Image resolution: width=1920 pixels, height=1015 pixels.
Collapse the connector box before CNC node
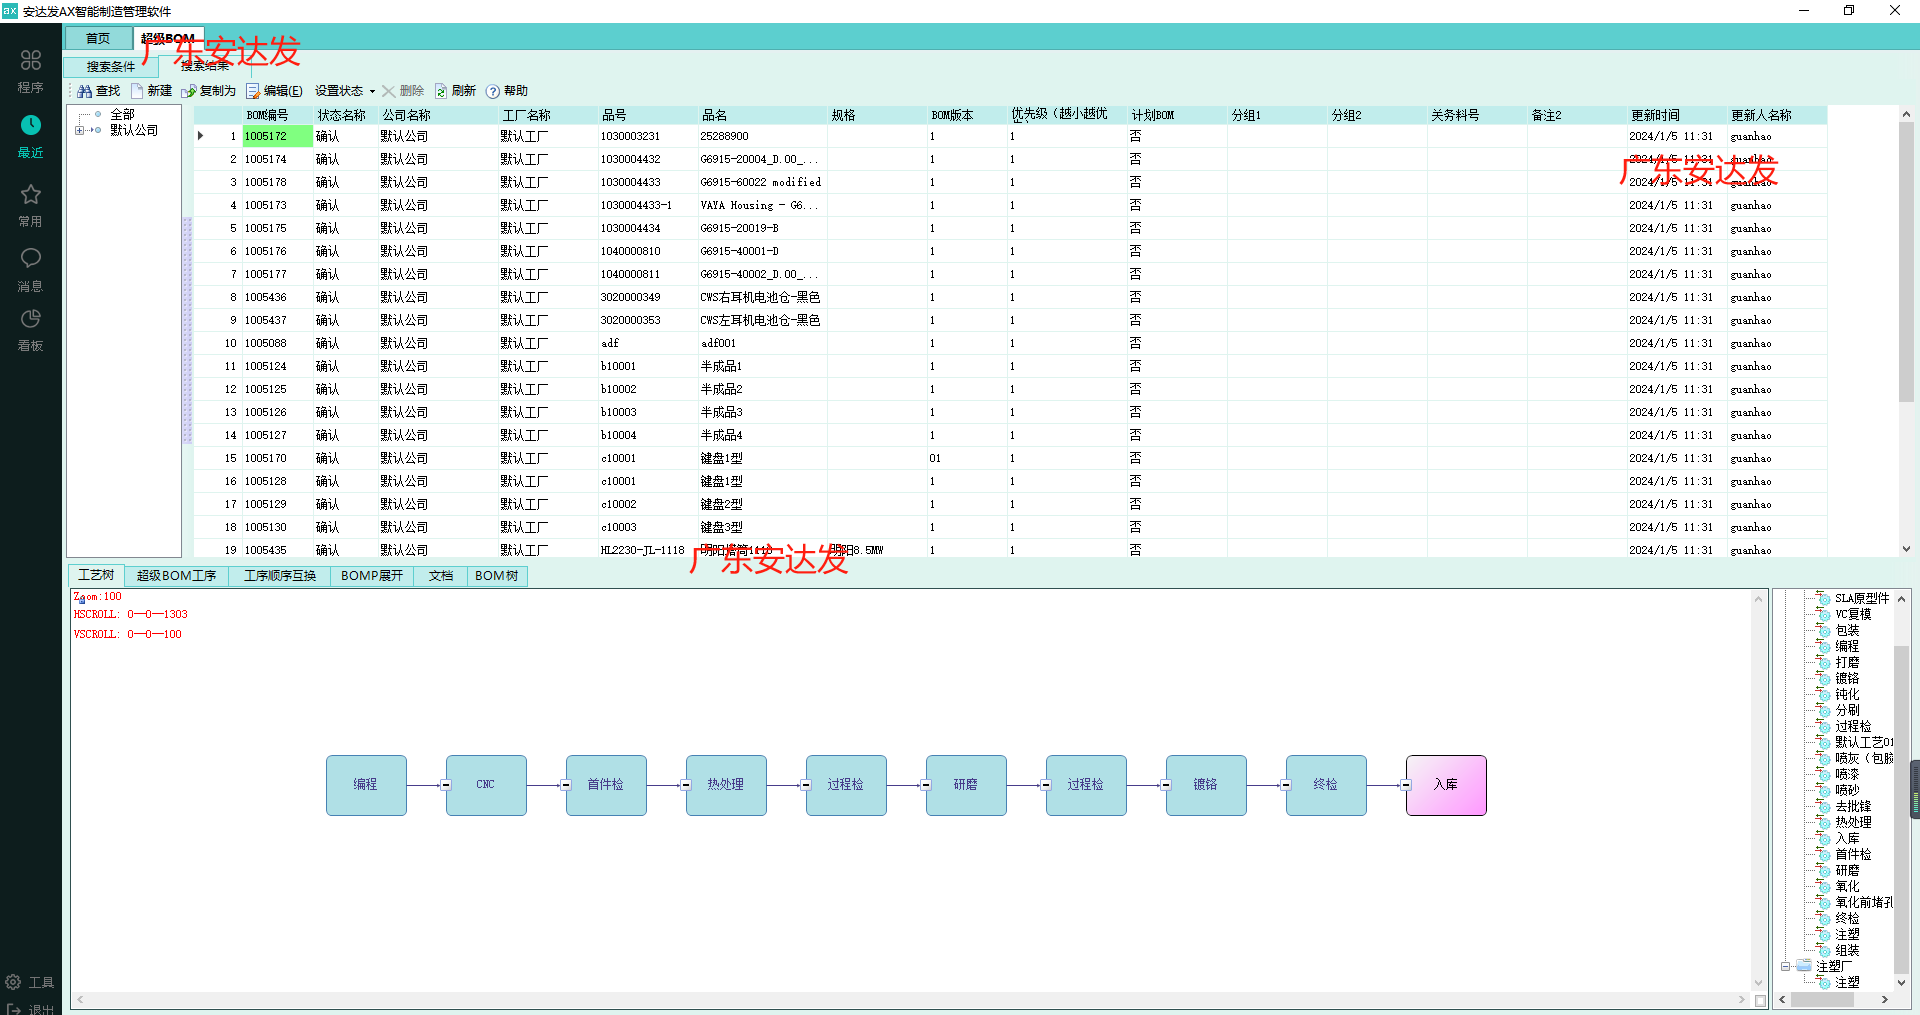tap(446, 785)
